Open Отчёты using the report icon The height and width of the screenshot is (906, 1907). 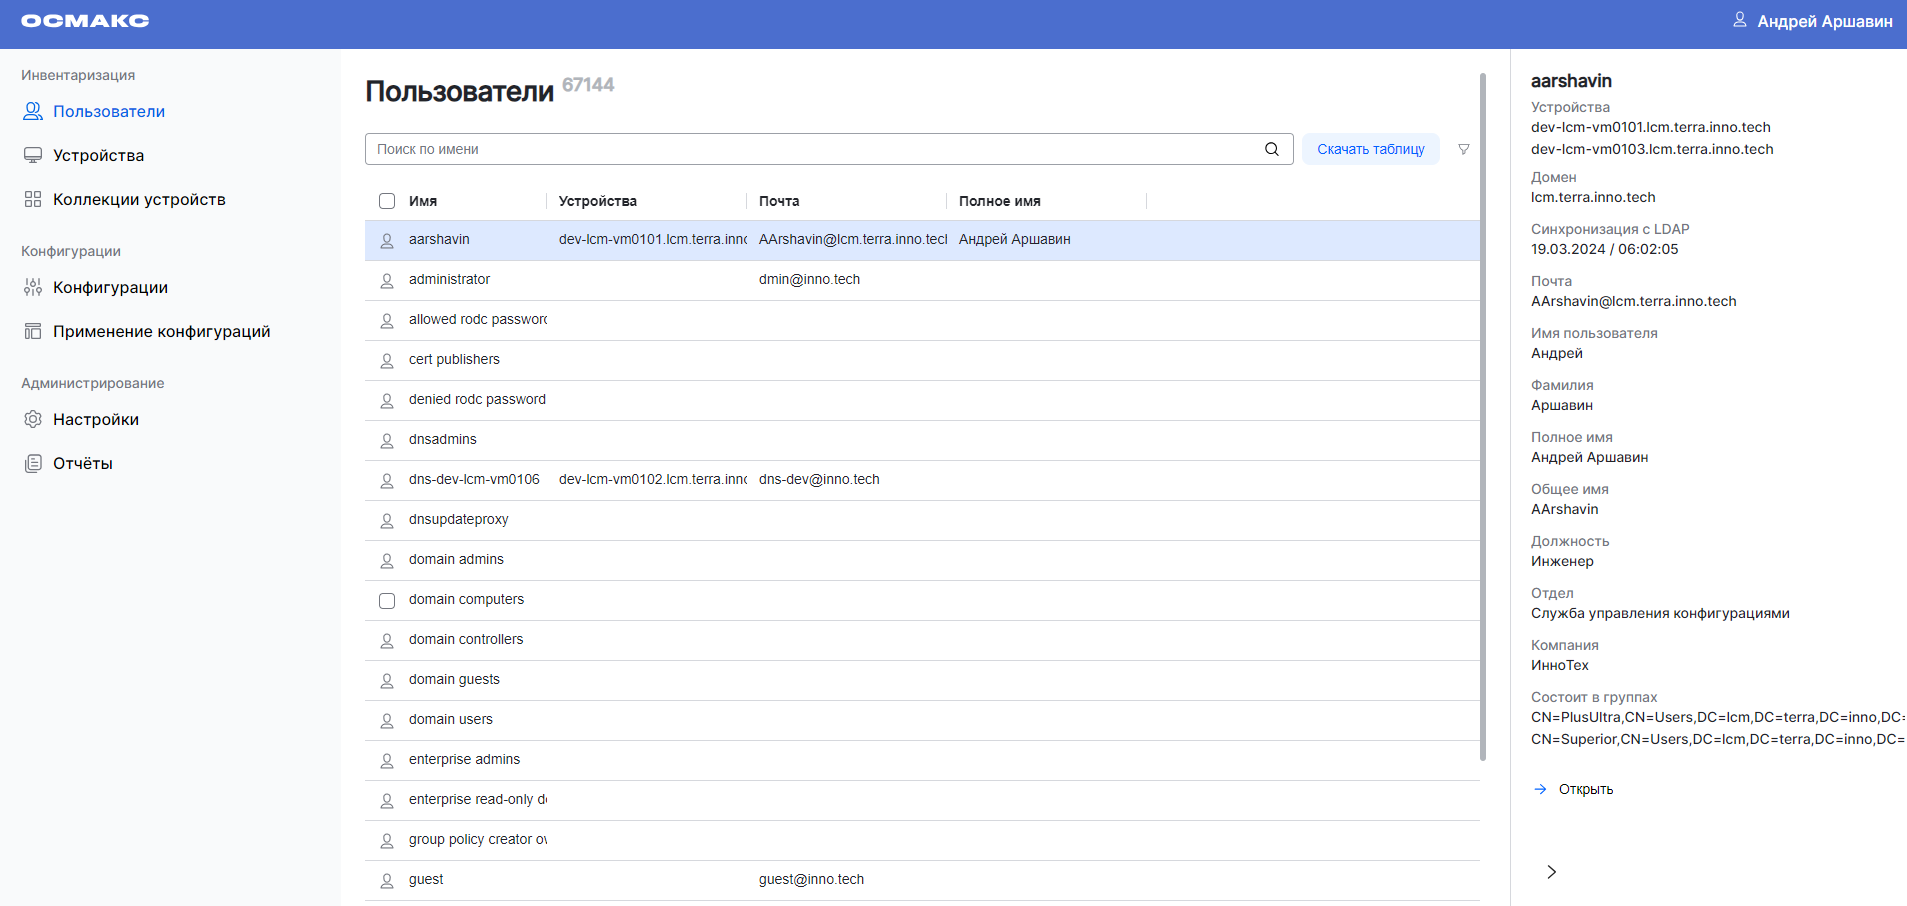31,462
